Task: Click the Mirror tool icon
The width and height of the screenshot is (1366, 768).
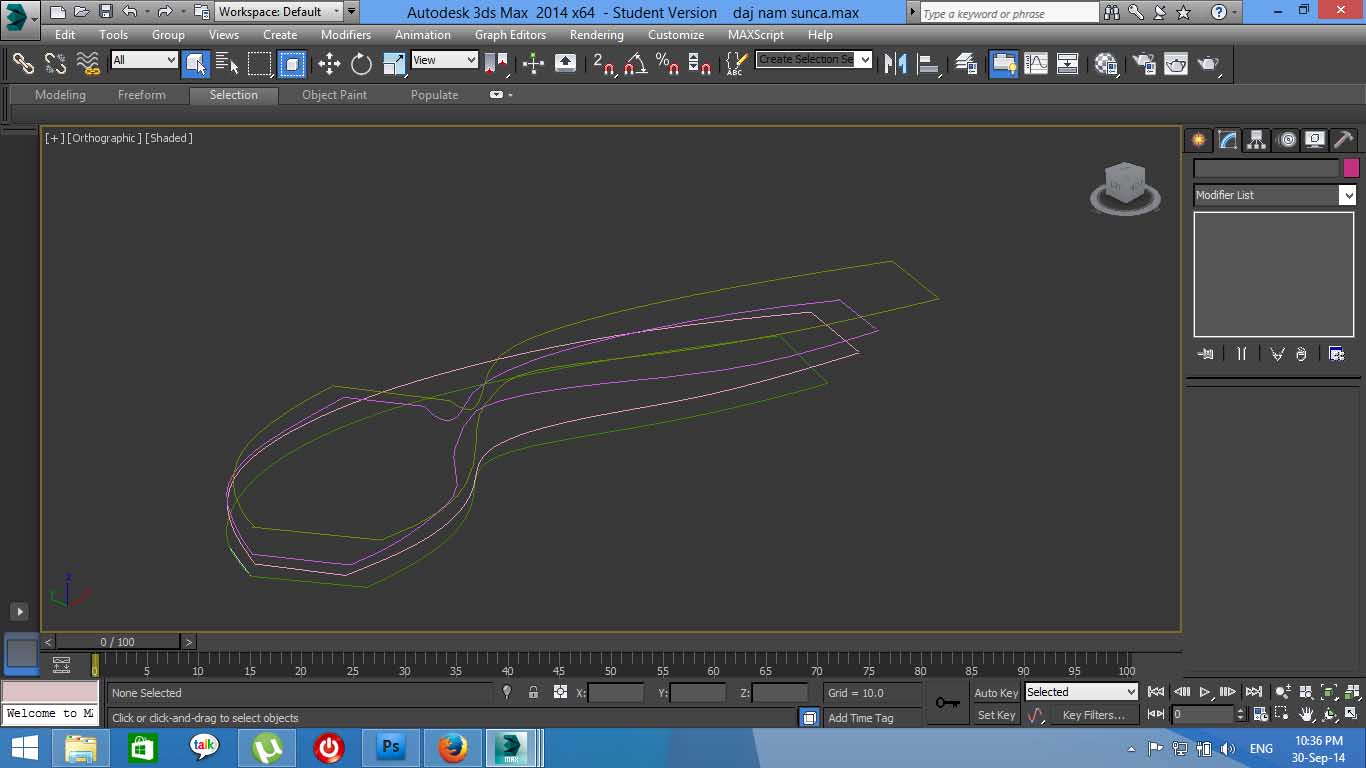Action: (x=895, y=64)
